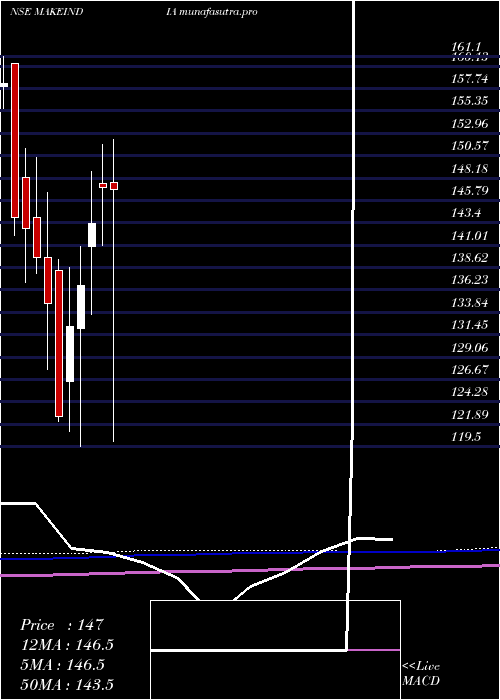Select the '50MA : 143.5' legend entry
This screenshot has width=500, height=700.
[x=67, y=684]
